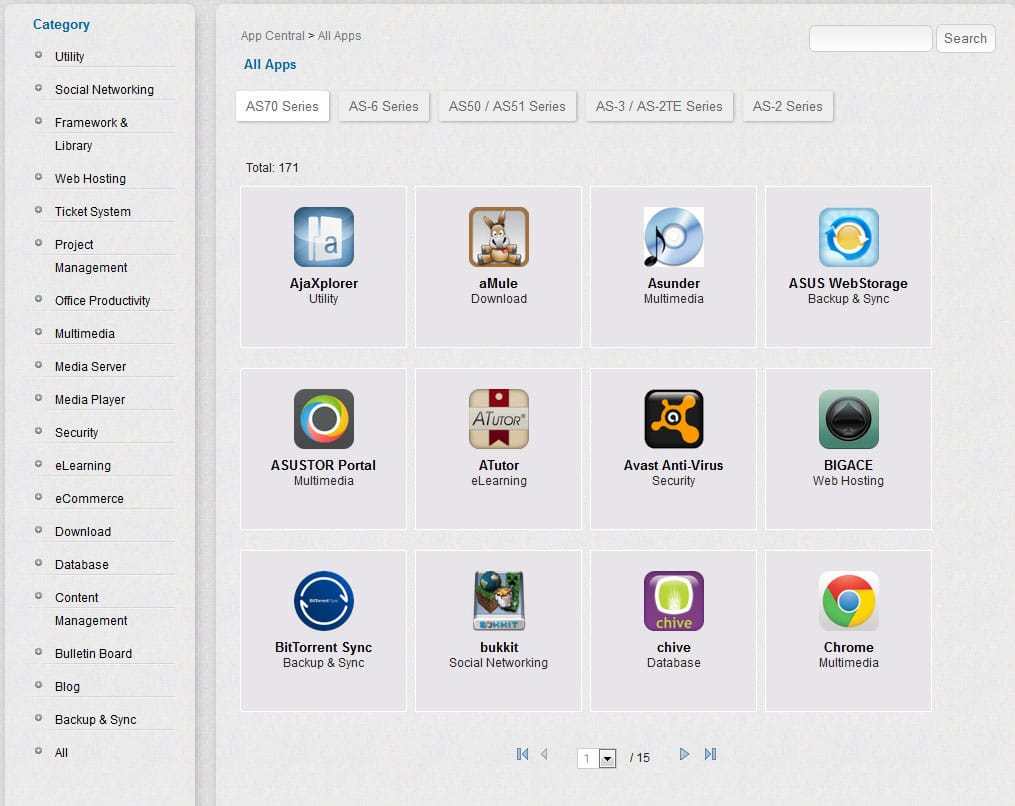The width and height of the screenshot is (1015, 806).
Task: Browse the Project Management category
Action: tap(91, 256)
